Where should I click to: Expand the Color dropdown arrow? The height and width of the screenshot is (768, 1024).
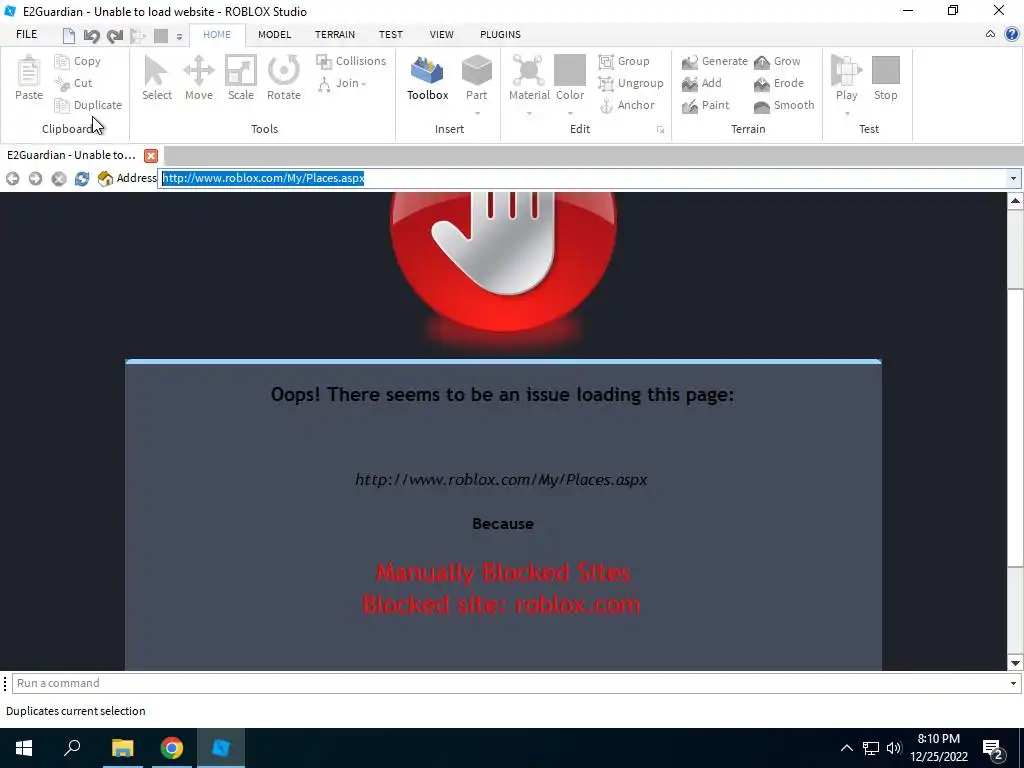570,114
